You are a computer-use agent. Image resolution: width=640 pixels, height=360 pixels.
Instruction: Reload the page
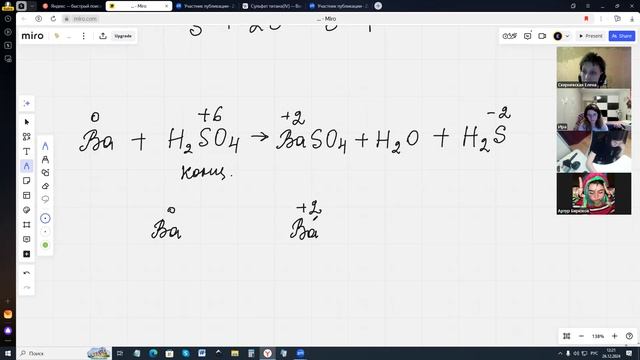(53, 19)
